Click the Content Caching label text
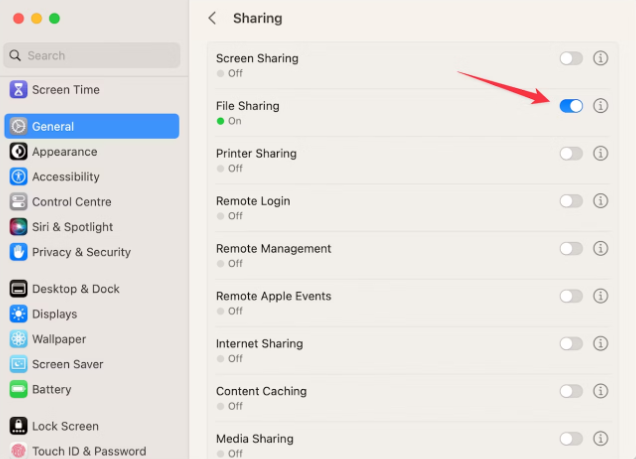 tap(261, 391)
